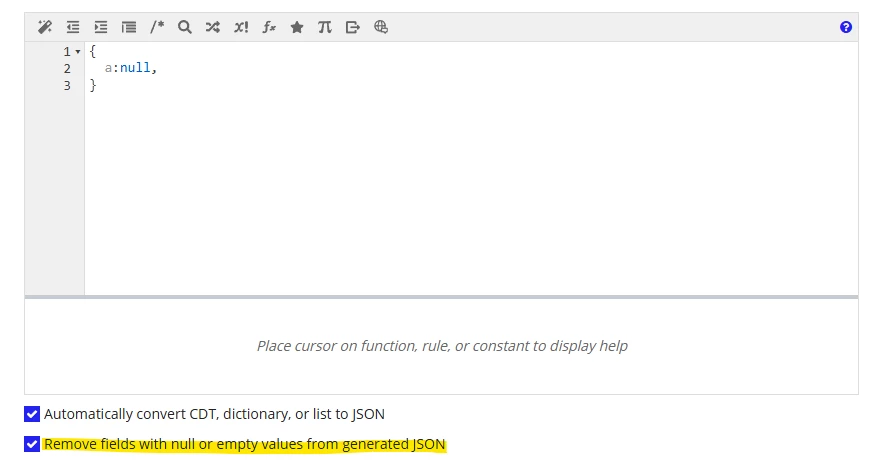This screenshot has height=464, width=882.
Task: Click the closing brace on line 3
Action: point(93,85)
